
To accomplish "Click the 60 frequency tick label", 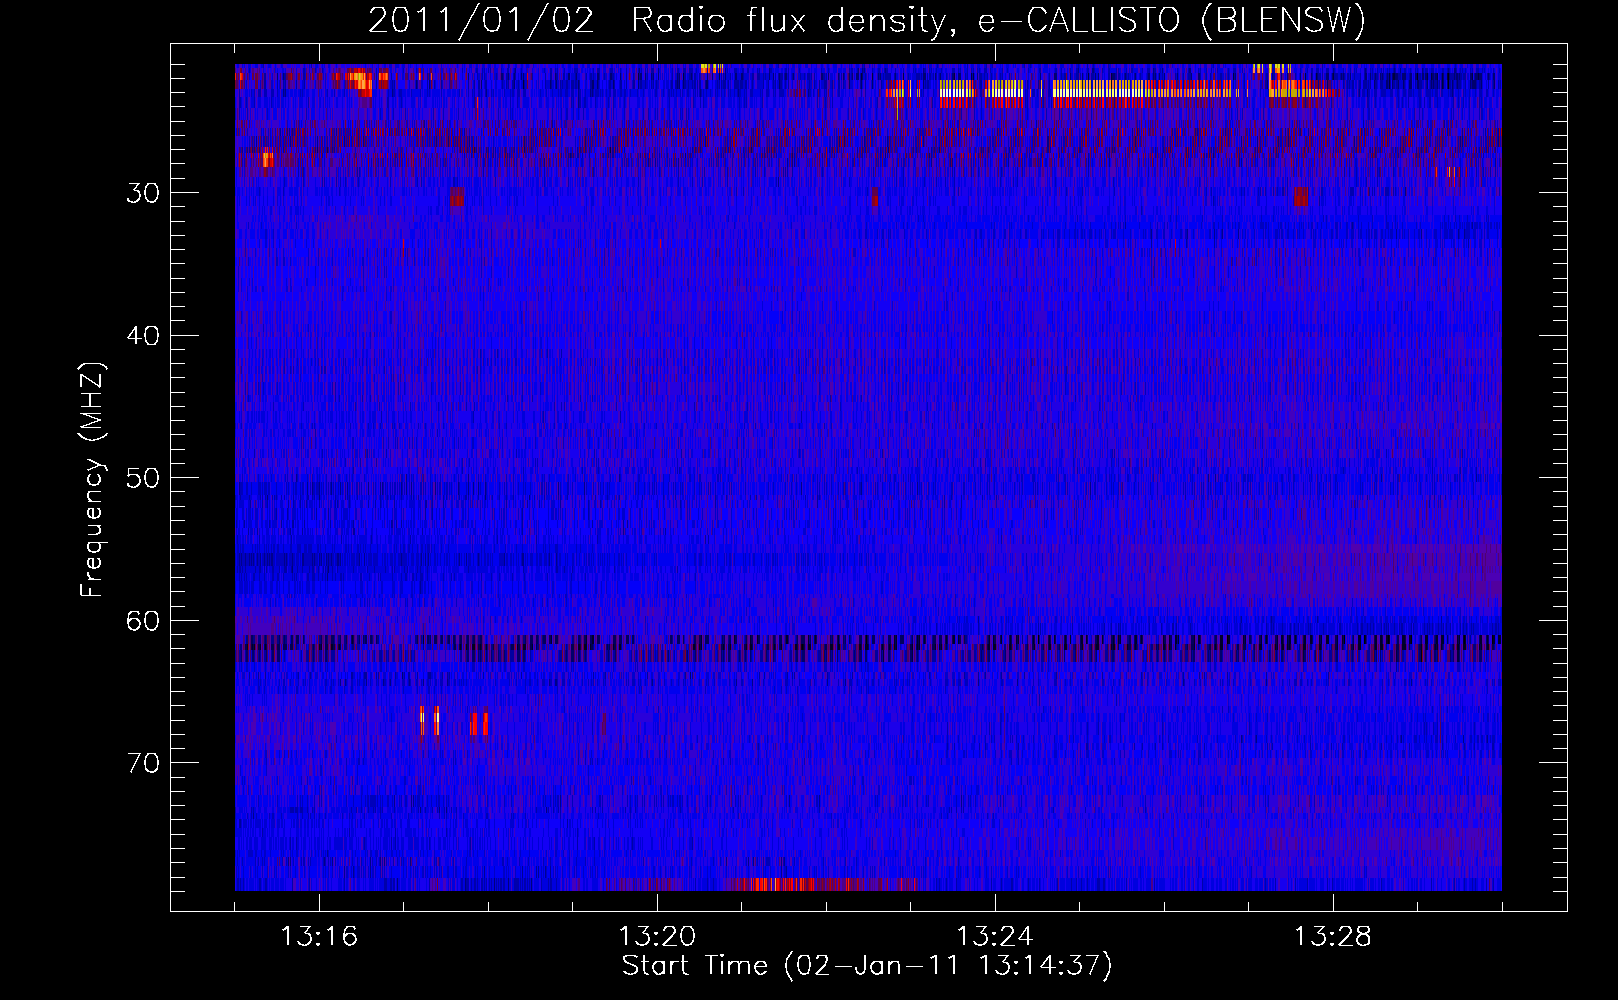I will click(143, 621).
